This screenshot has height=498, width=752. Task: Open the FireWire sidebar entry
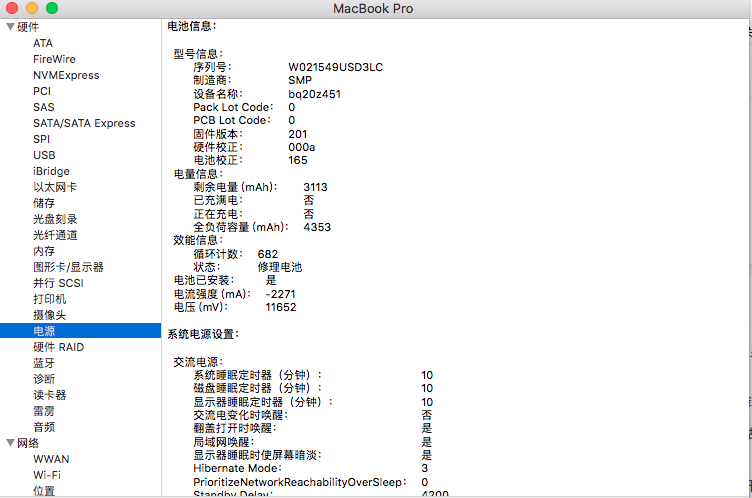(x=54, y=59)
